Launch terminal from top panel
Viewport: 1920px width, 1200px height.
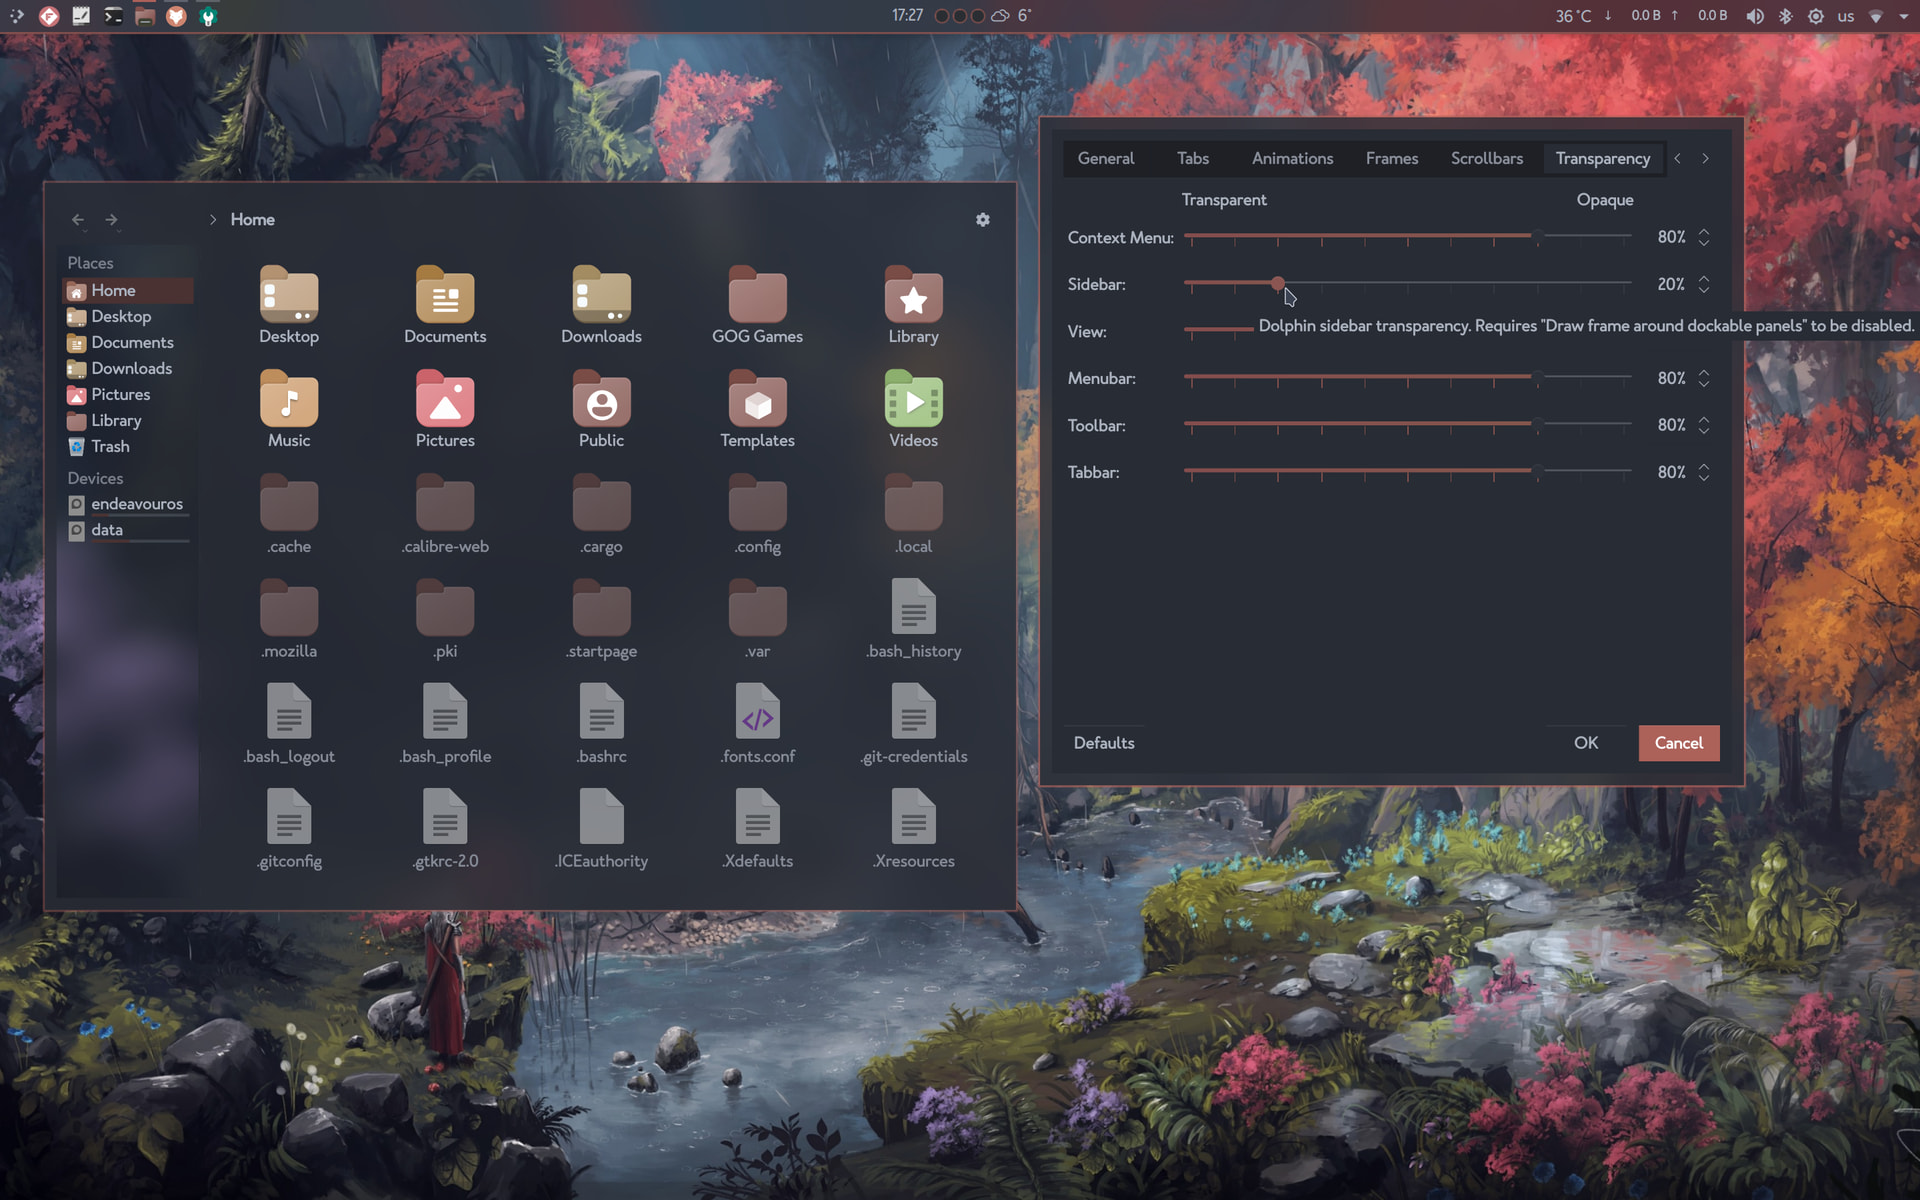(113, 16)
